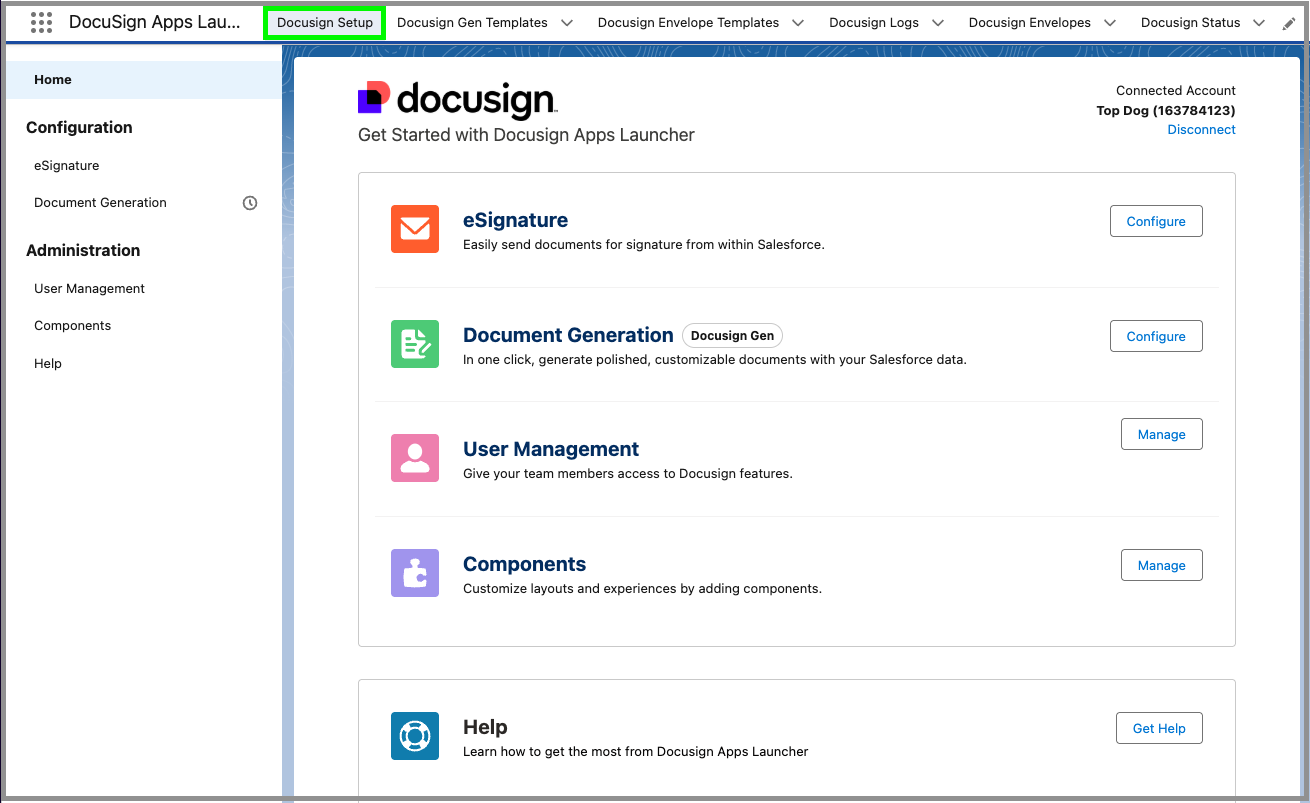Click the clock icon beside Document Generation

point(249,202)
